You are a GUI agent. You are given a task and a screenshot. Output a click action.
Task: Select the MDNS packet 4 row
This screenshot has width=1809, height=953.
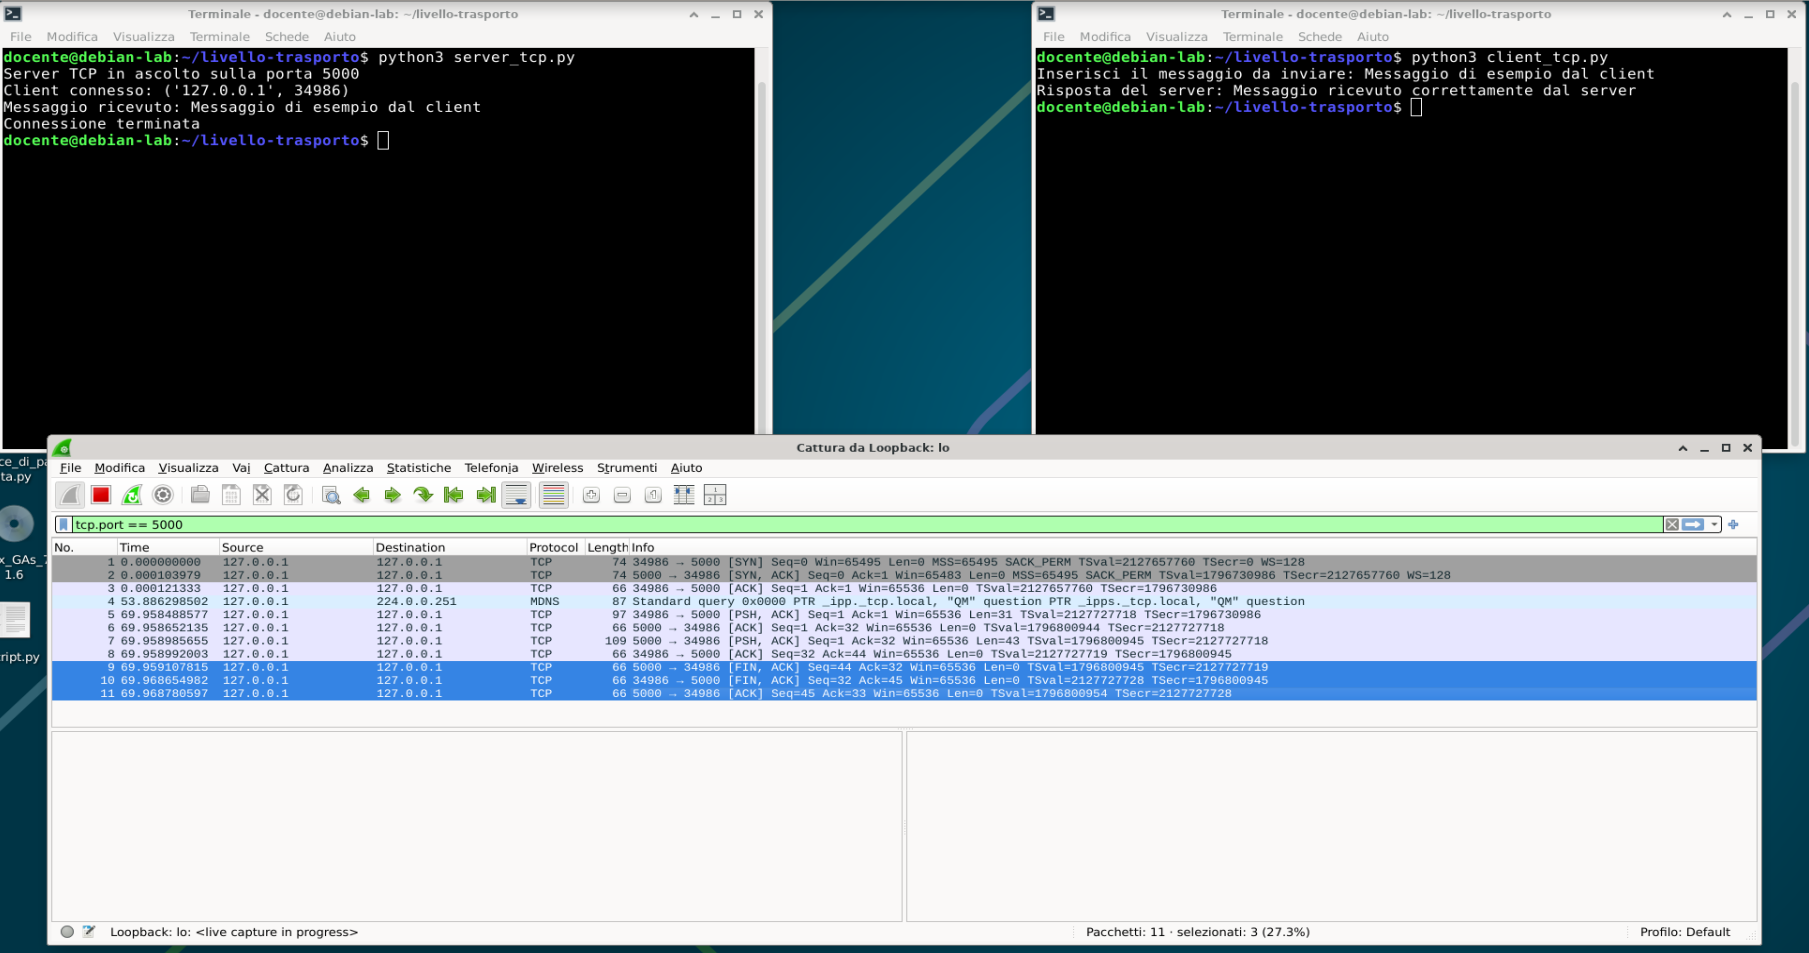point(904,601)
